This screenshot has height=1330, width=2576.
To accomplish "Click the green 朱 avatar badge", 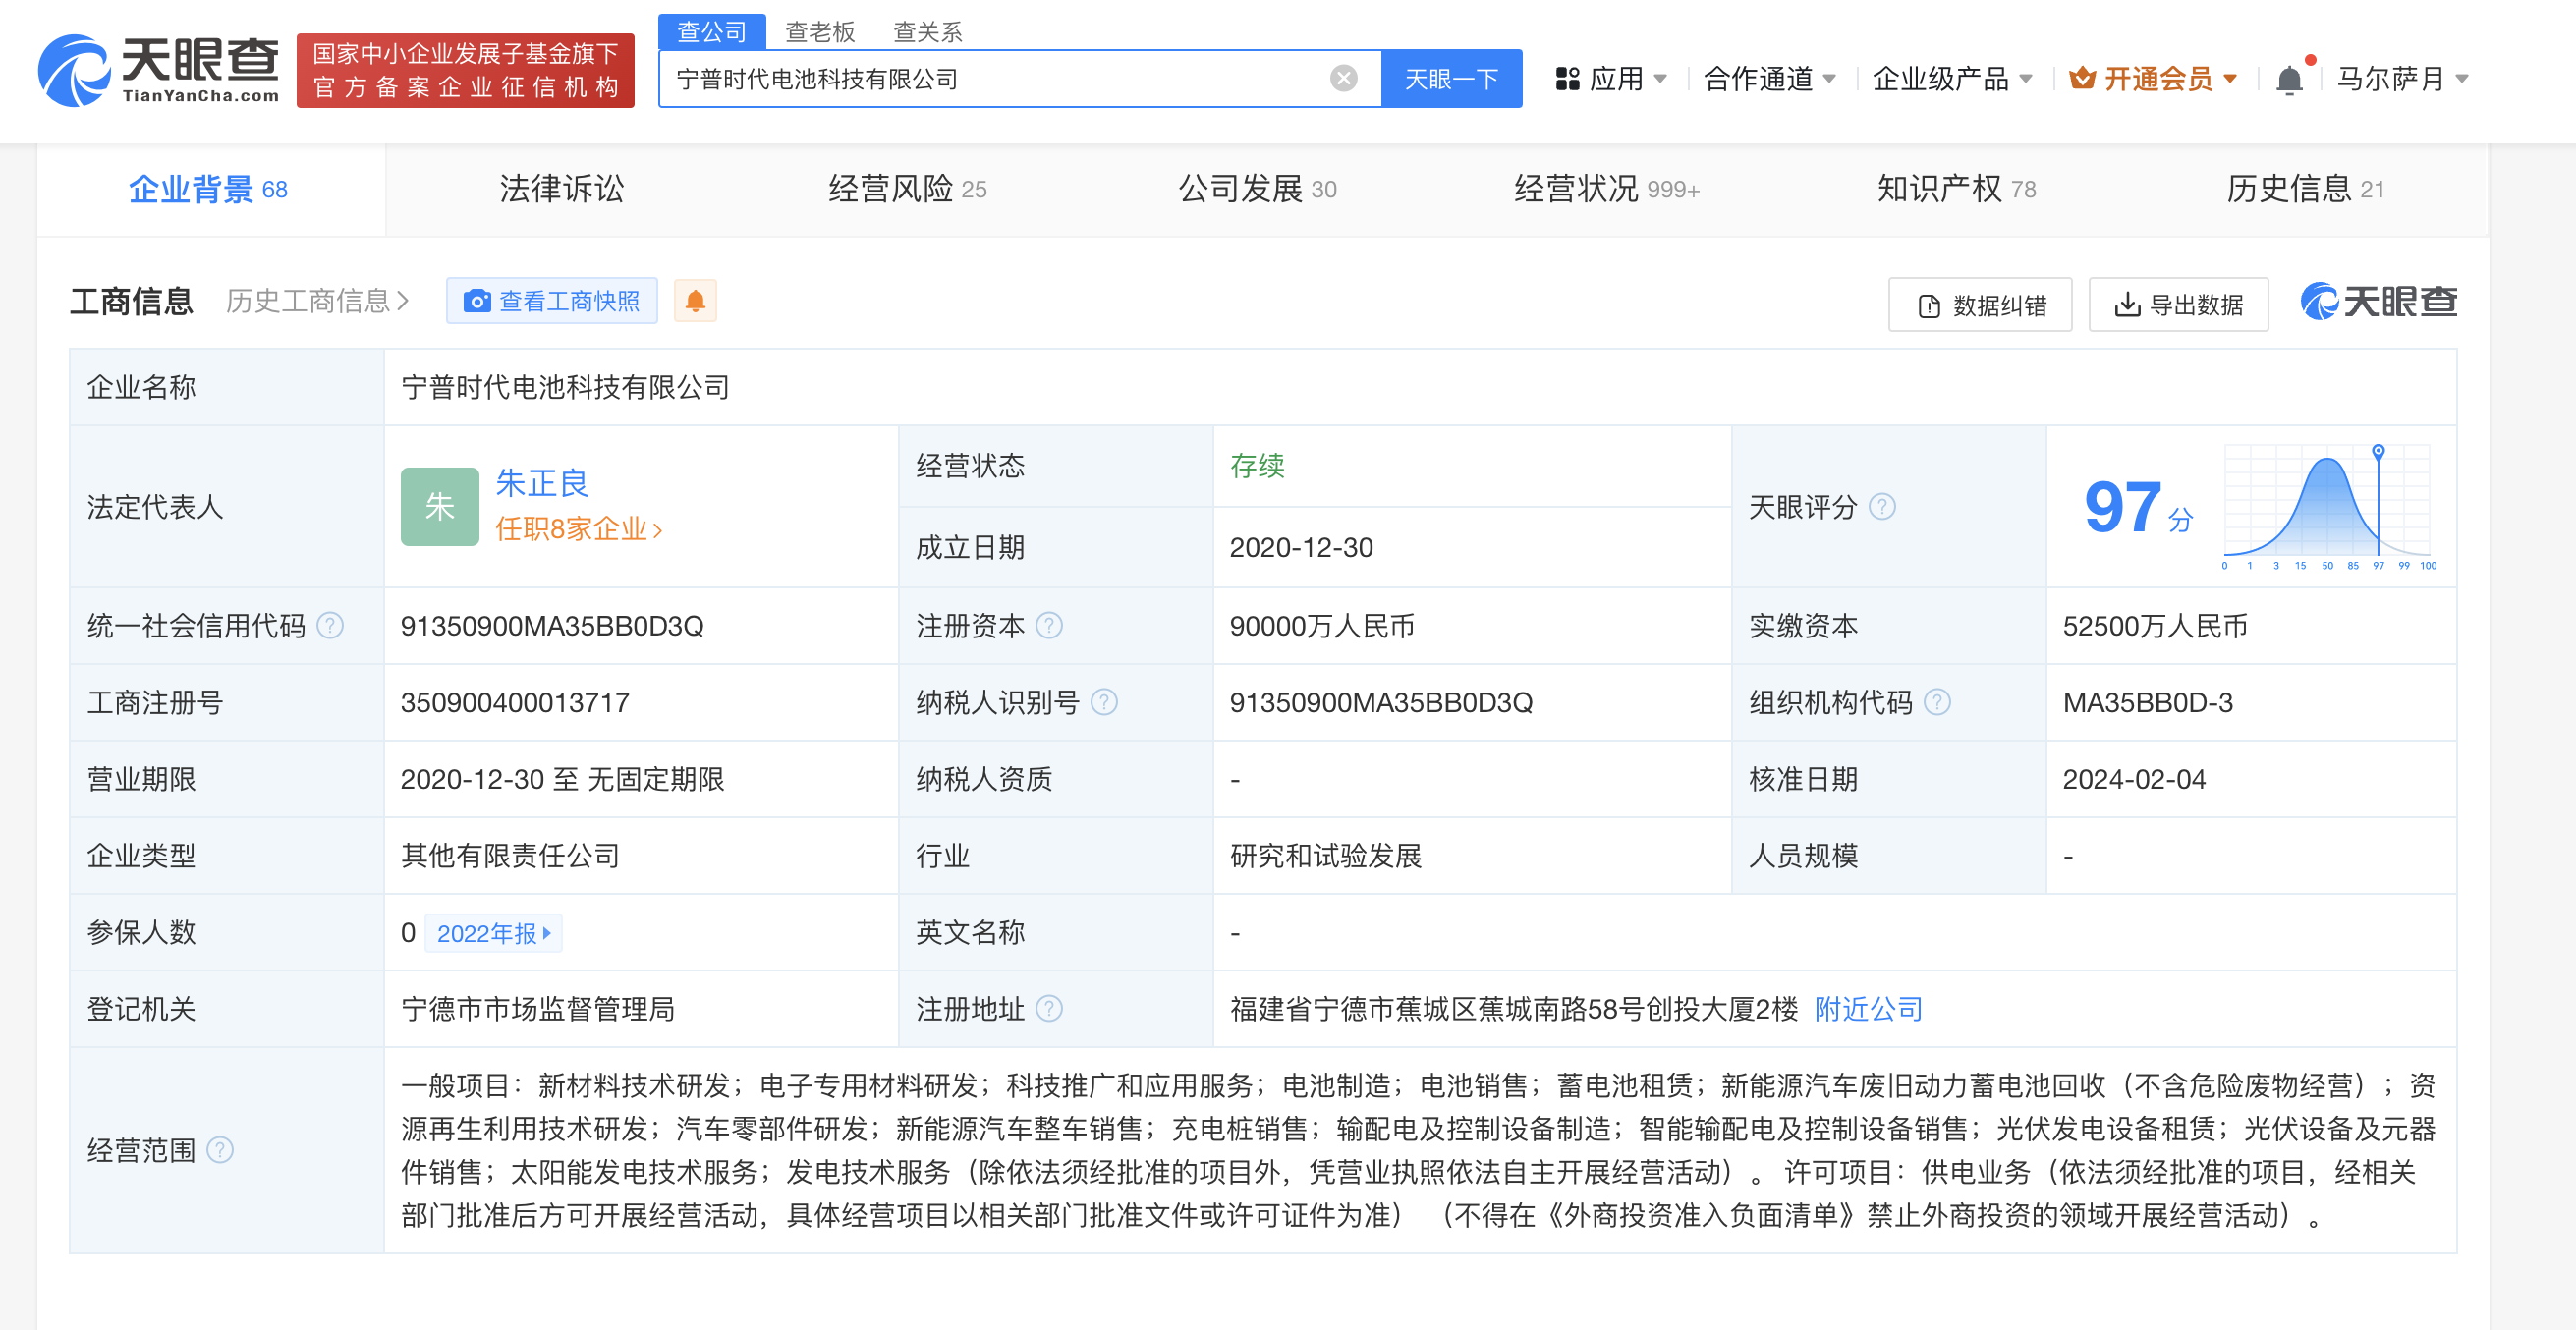I will (439, 507).
